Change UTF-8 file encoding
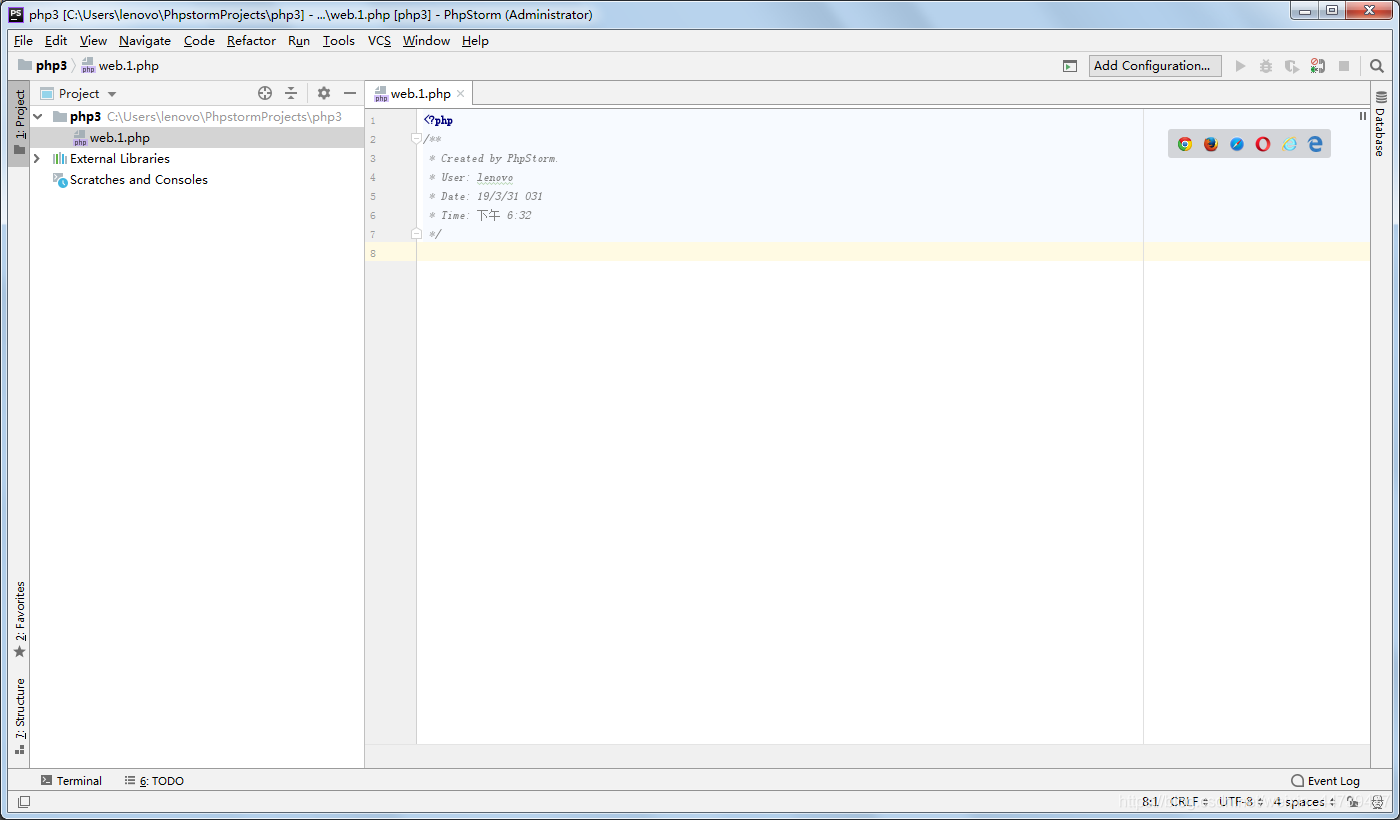Screen dimensions: 1400x820 (1240, 802)
